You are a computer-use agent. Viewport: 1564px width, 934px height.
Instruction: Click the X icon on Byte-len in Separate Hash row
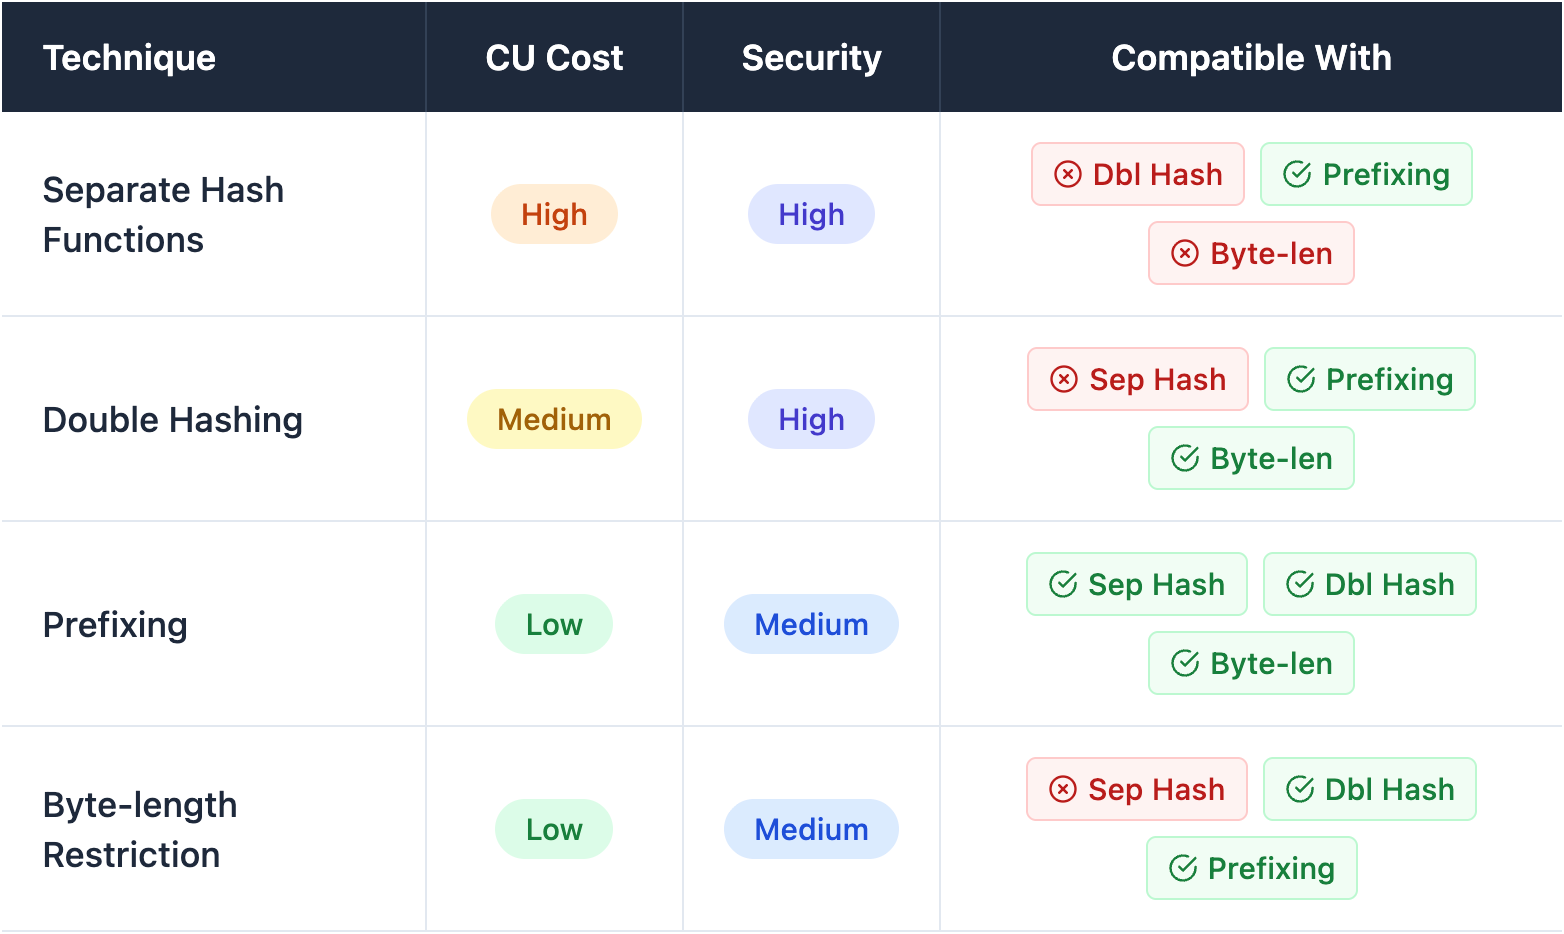tap(1185, 253)
